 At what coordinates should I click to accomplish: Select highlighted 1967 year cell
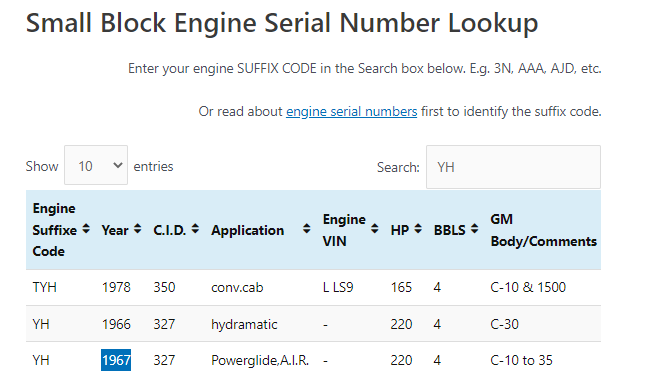tap(116, 360)
